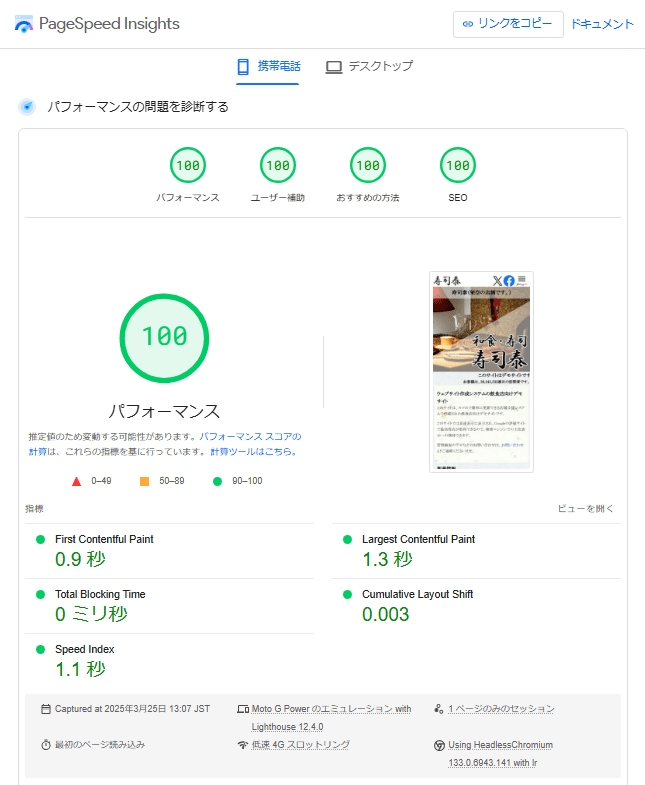Open the ドキュメント link
This screenshot has height=785, width=645.
tap(602, 24)
